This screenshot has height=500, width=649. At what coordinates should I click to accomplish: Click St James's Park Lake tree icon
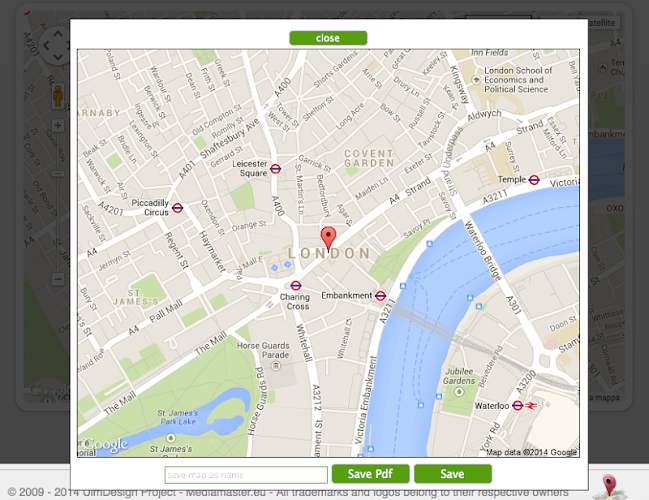tap(171, 438)
